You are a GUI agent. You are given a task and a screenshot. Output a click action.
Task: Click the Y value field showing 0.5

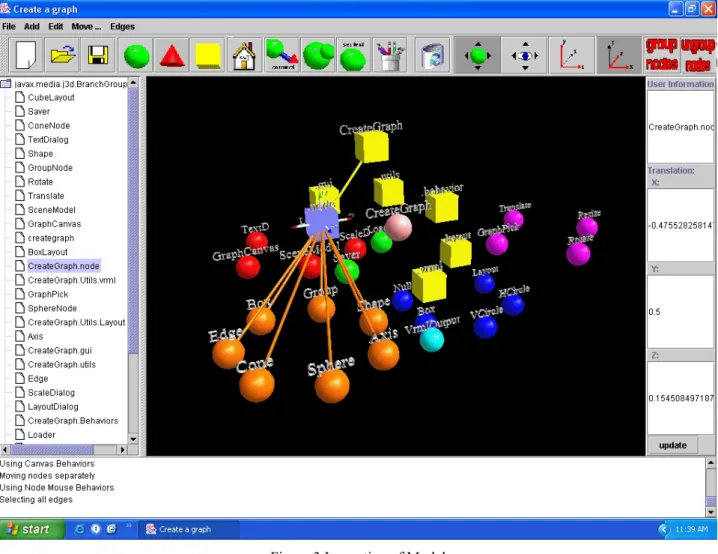pos(680,312)
